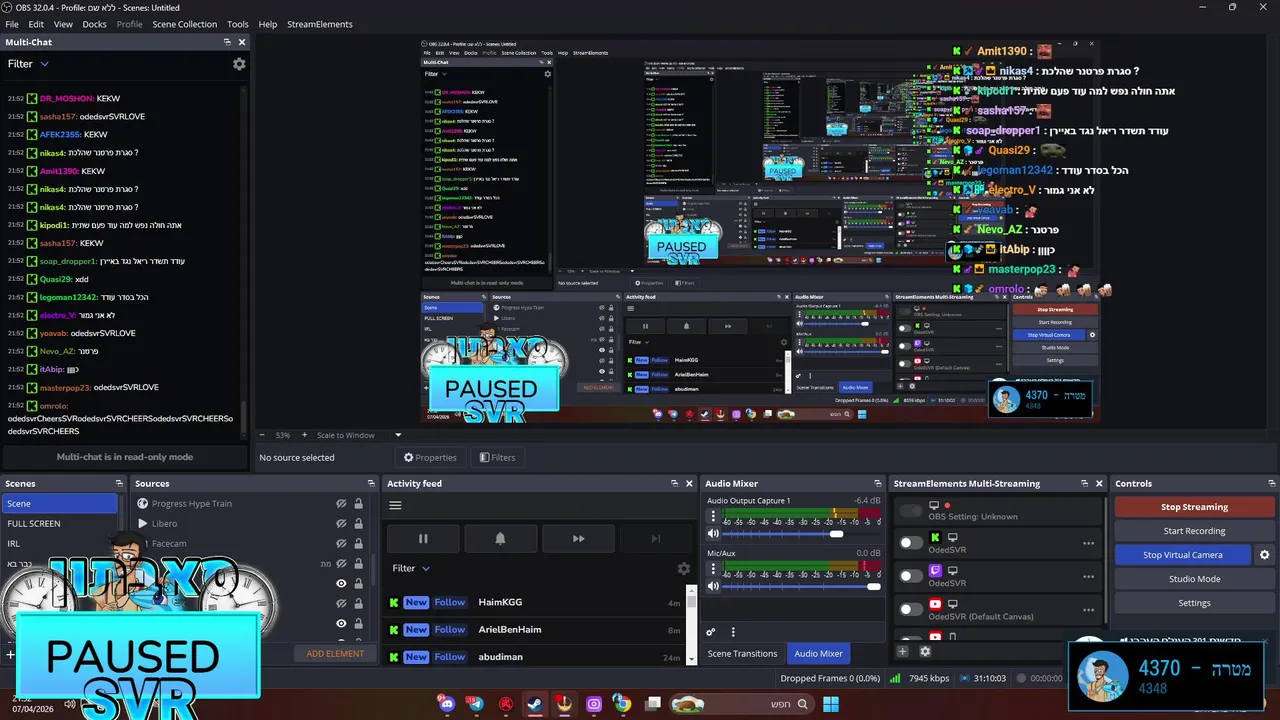Click the ADD ELEMENT button
Screen dimensions: 1280x720
tap(335, 653)
